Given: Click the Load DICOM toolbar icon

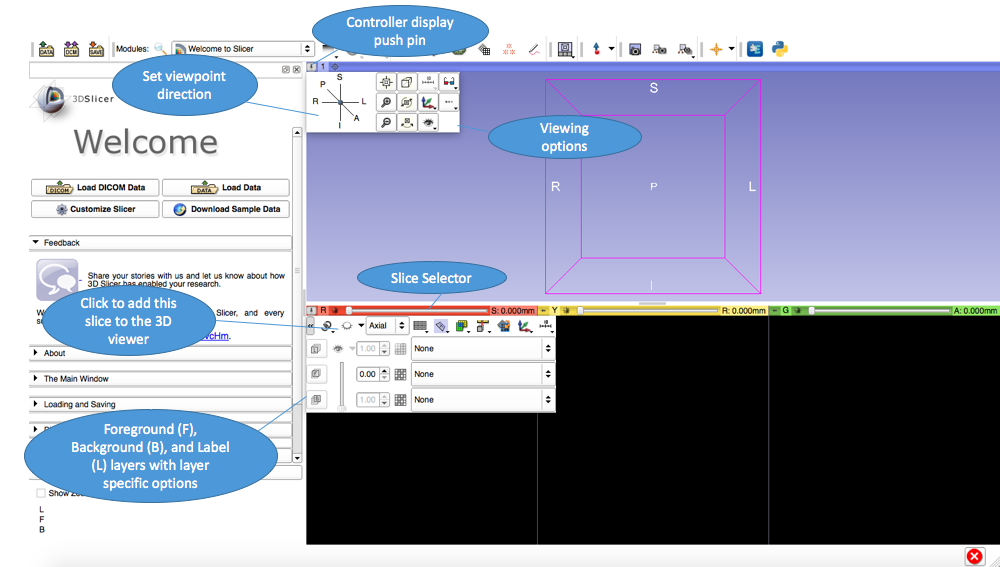Looking at the screenshot, I should pyautogui.click(x=71, y=48).
